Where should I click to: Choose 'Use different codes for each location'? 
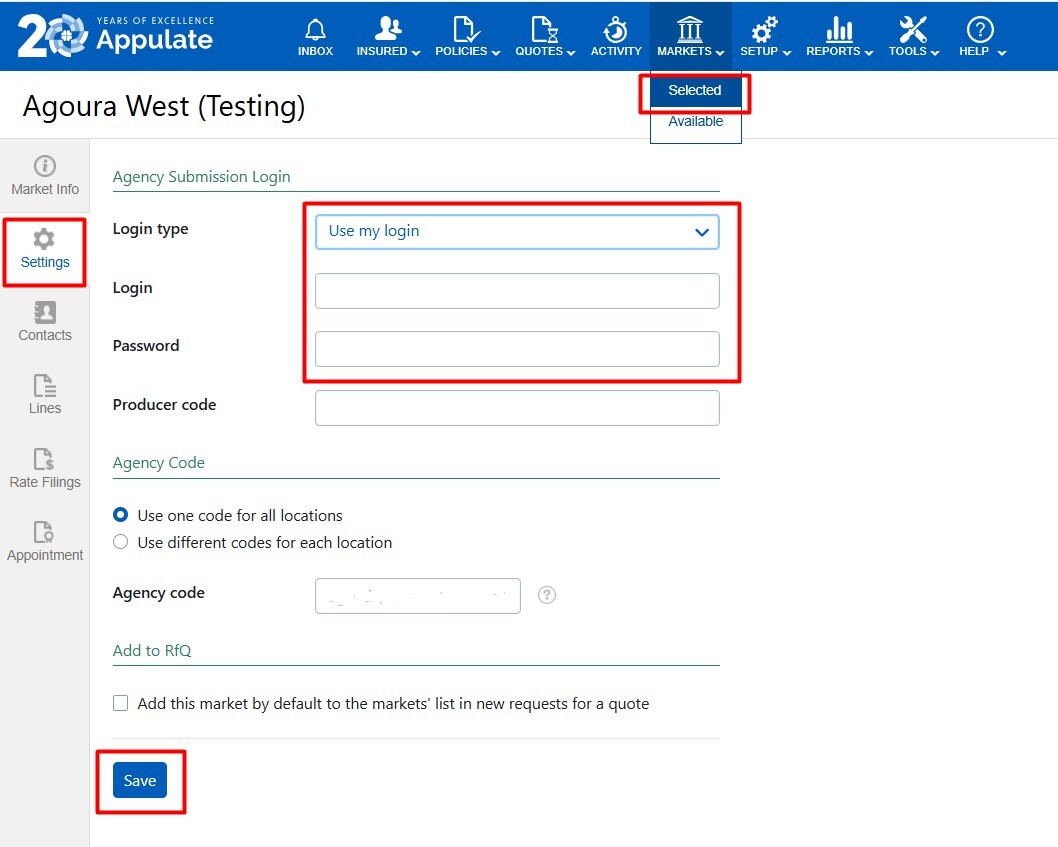point(121,543)
